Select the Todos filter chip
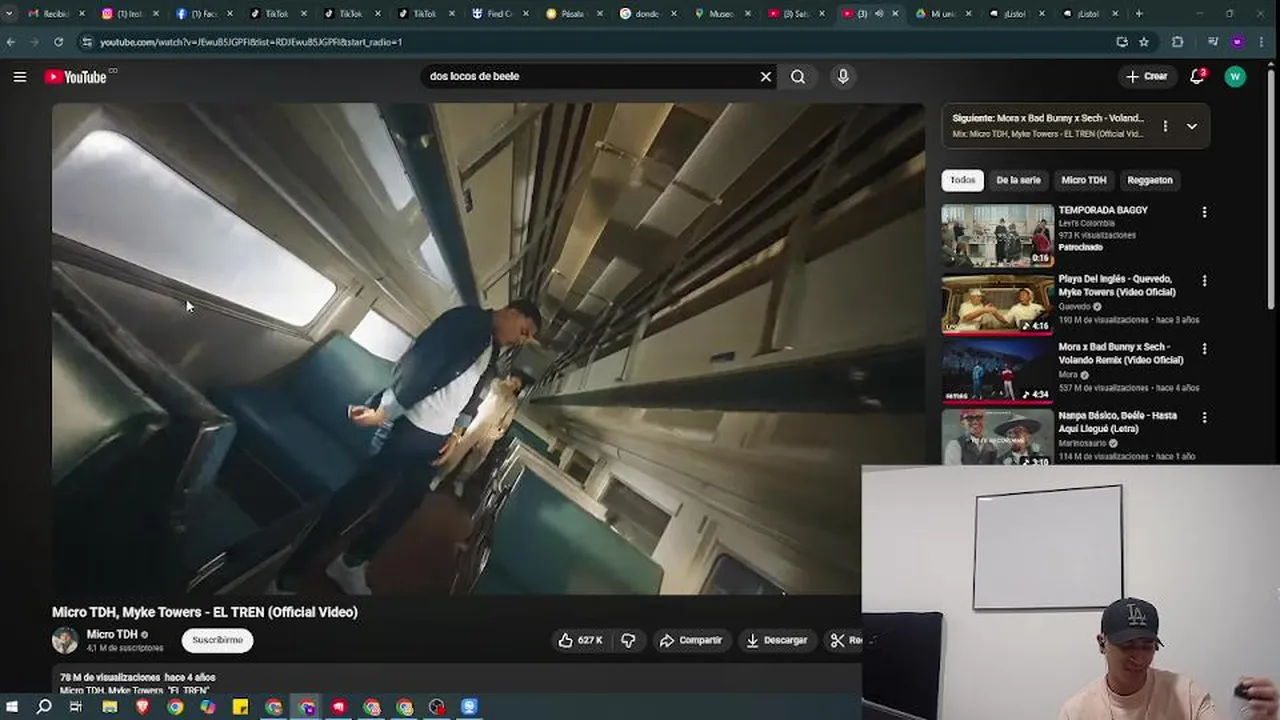This screenshot has height=720, width=1280. (963, 180)
